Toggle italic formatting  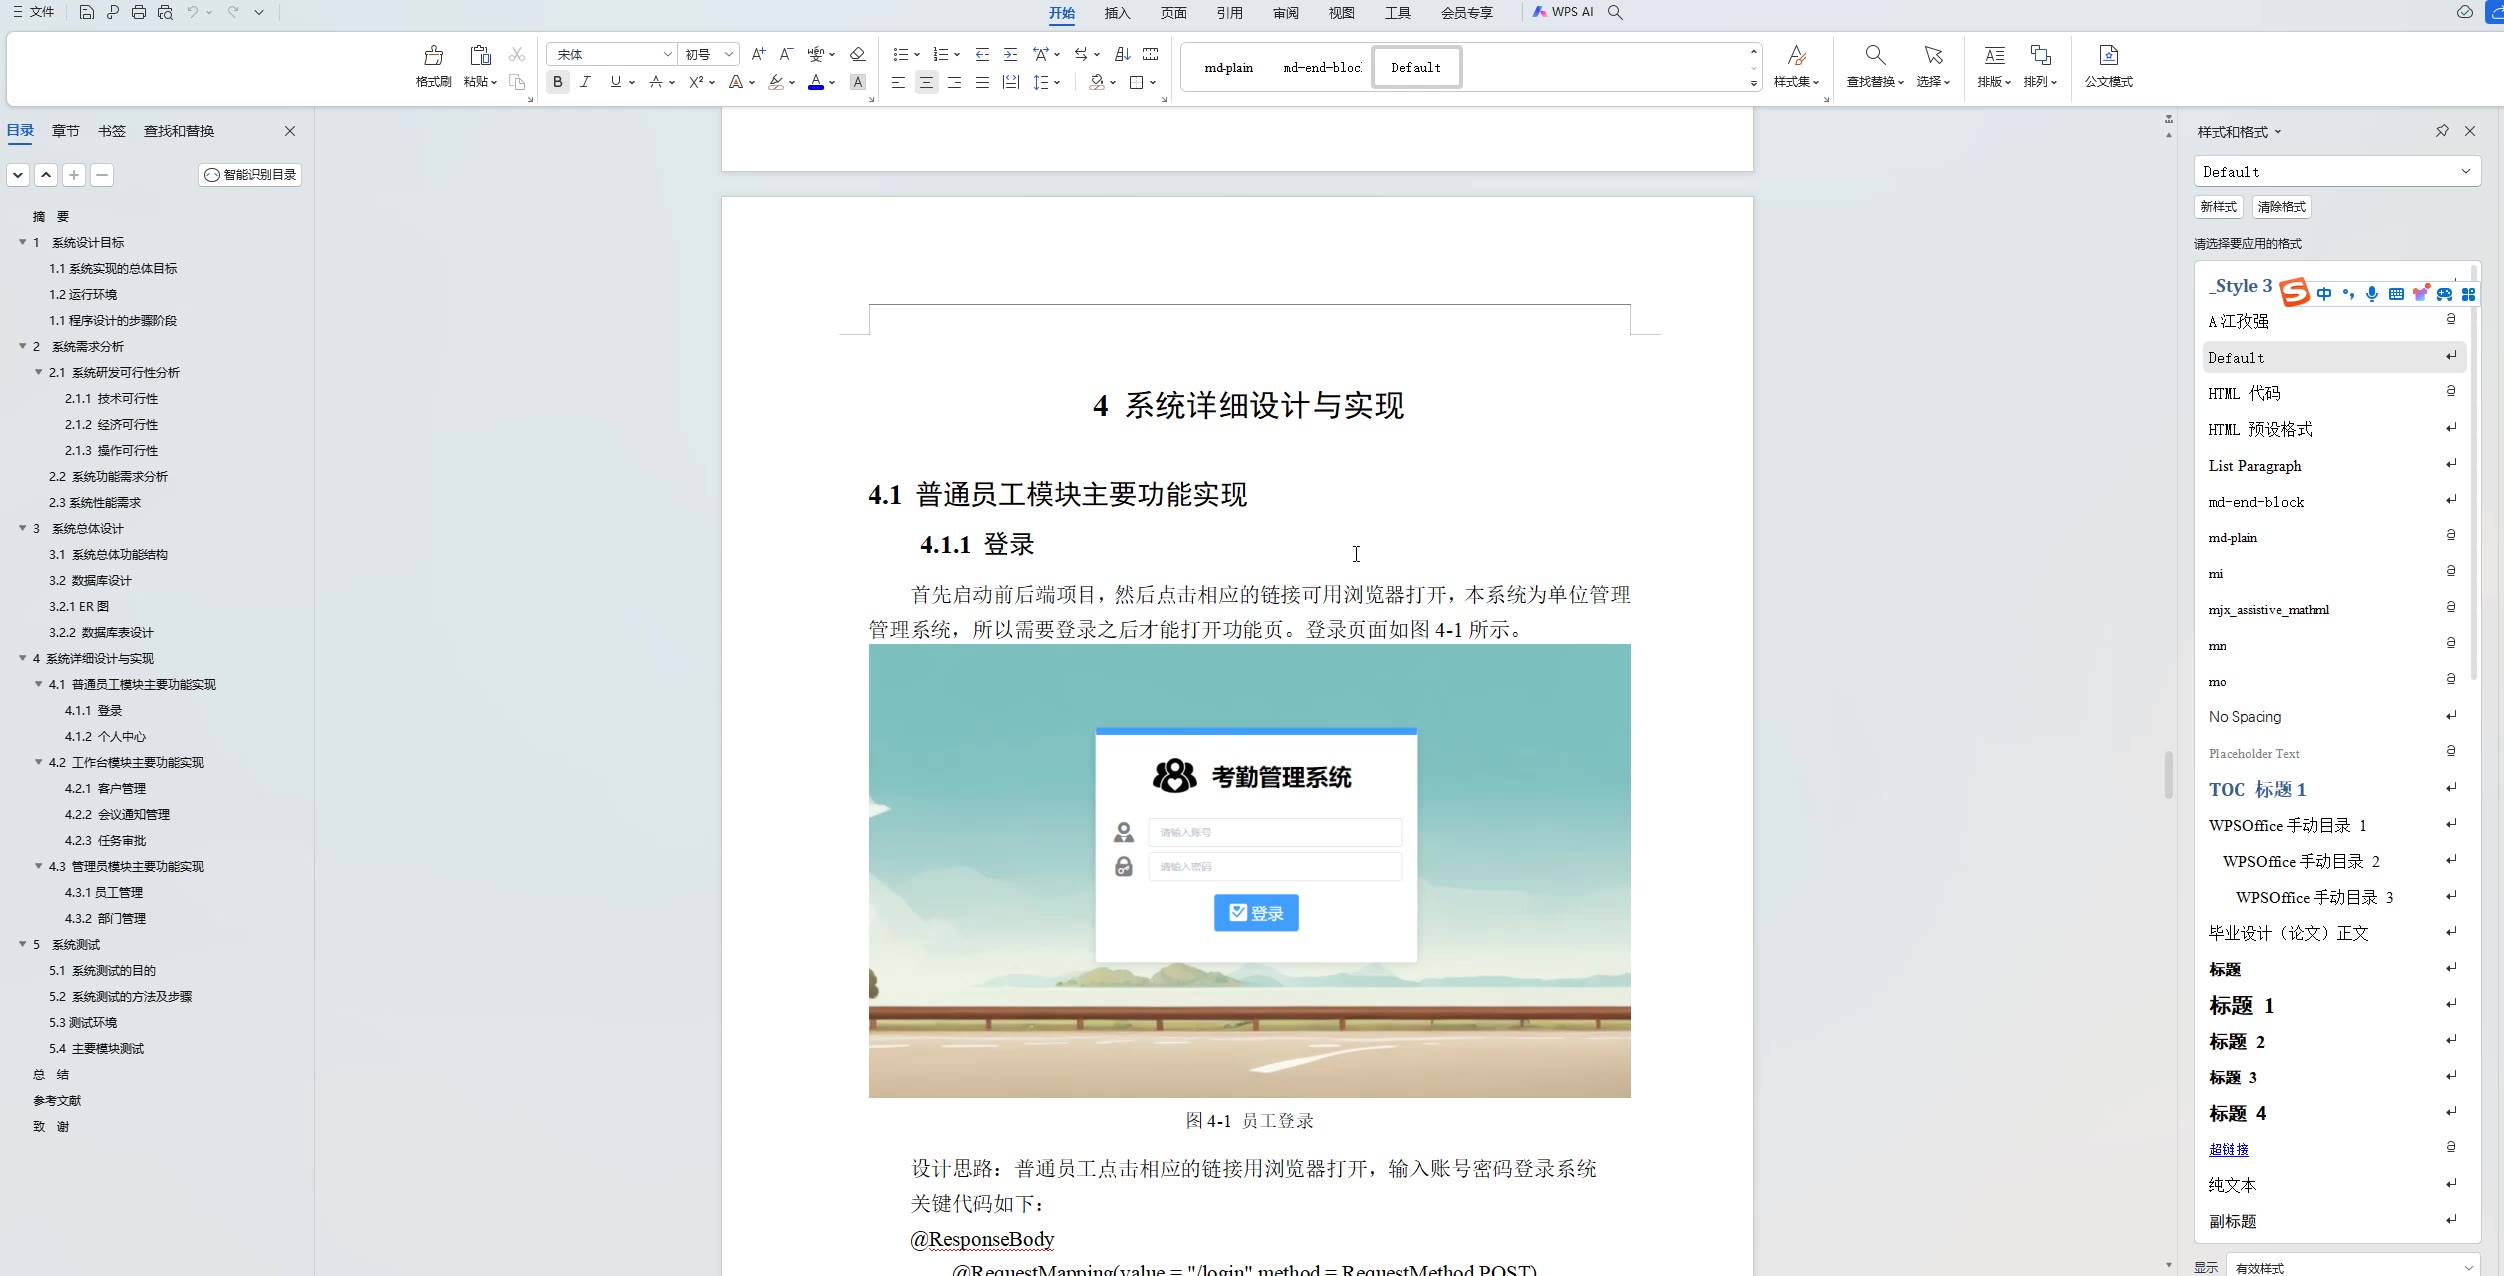click(586, 82)
